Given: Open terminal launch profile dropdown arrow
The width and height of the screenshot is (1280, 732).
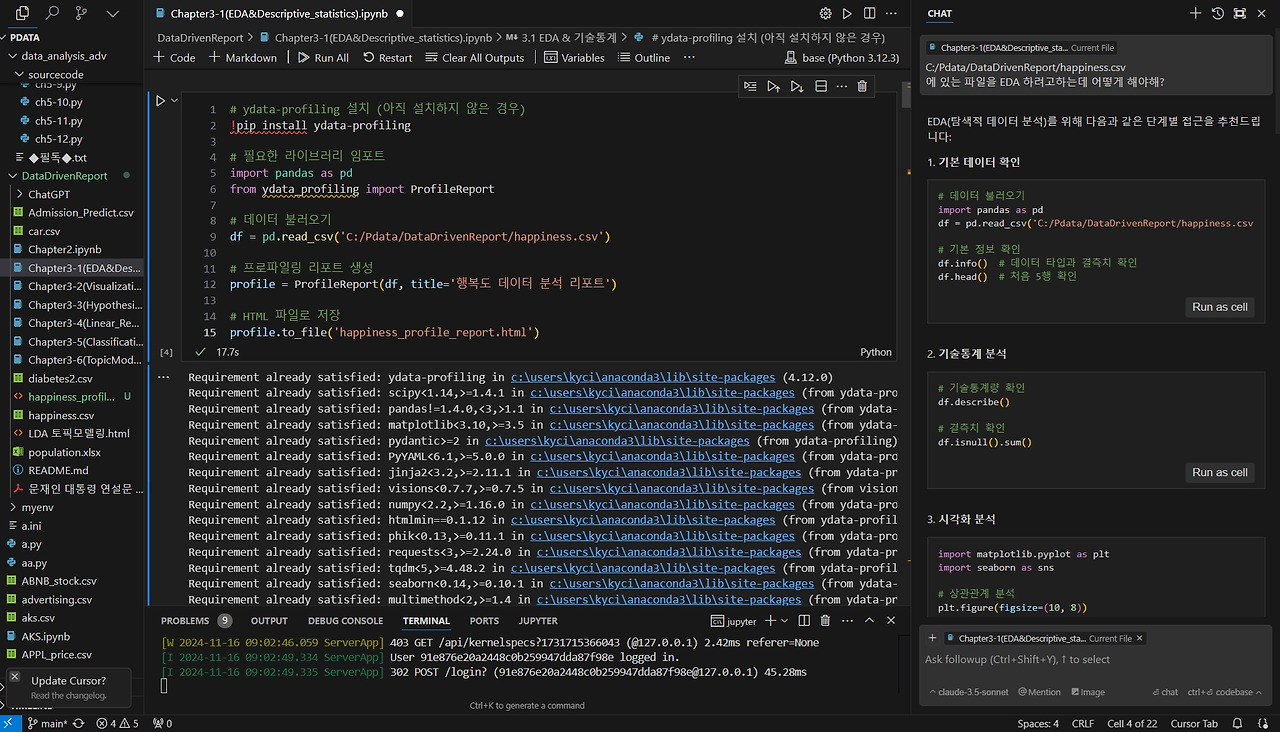Looking at the screenshot, I should pyautogui.click(x=785, y=621).
